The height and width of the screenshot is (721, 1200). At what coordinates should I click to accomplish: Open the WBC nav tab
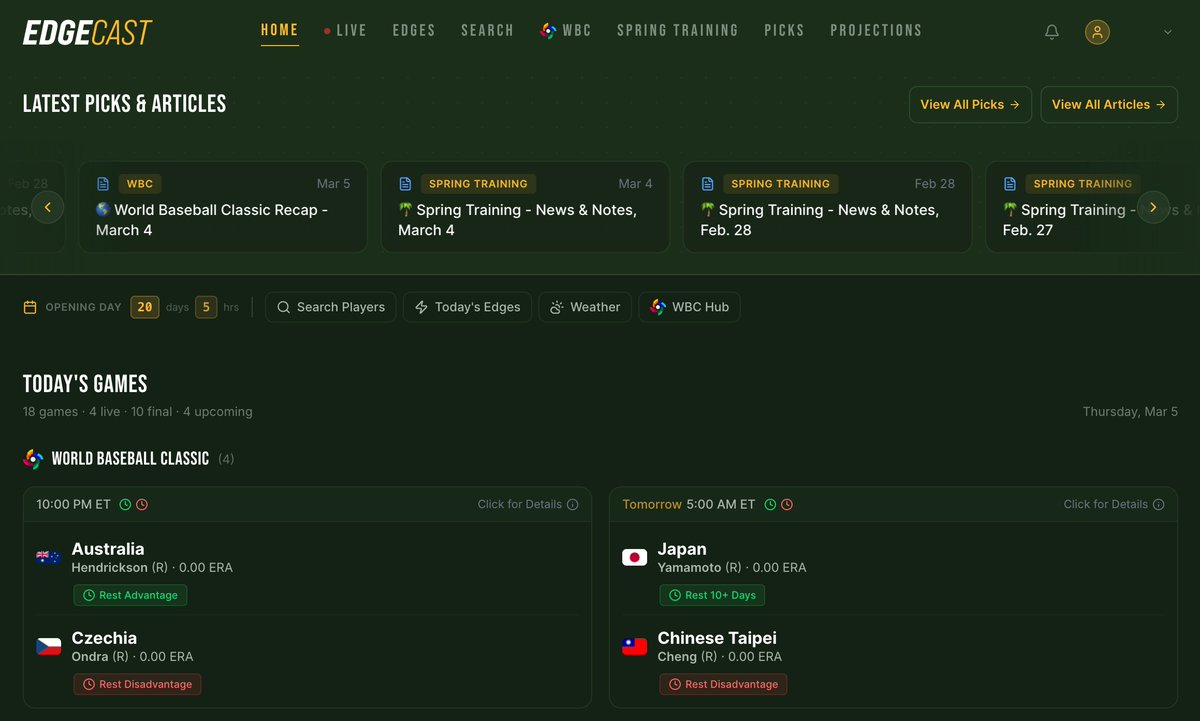click(566, 30)
